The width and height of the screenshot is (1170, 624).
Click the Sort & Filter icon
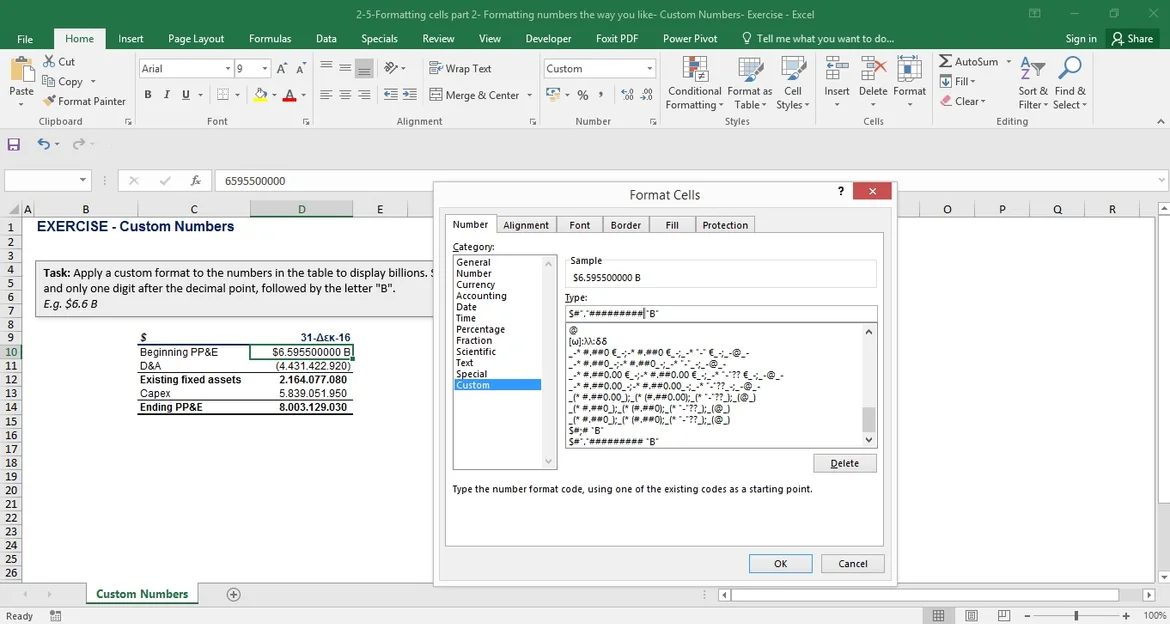(1032, 69)
